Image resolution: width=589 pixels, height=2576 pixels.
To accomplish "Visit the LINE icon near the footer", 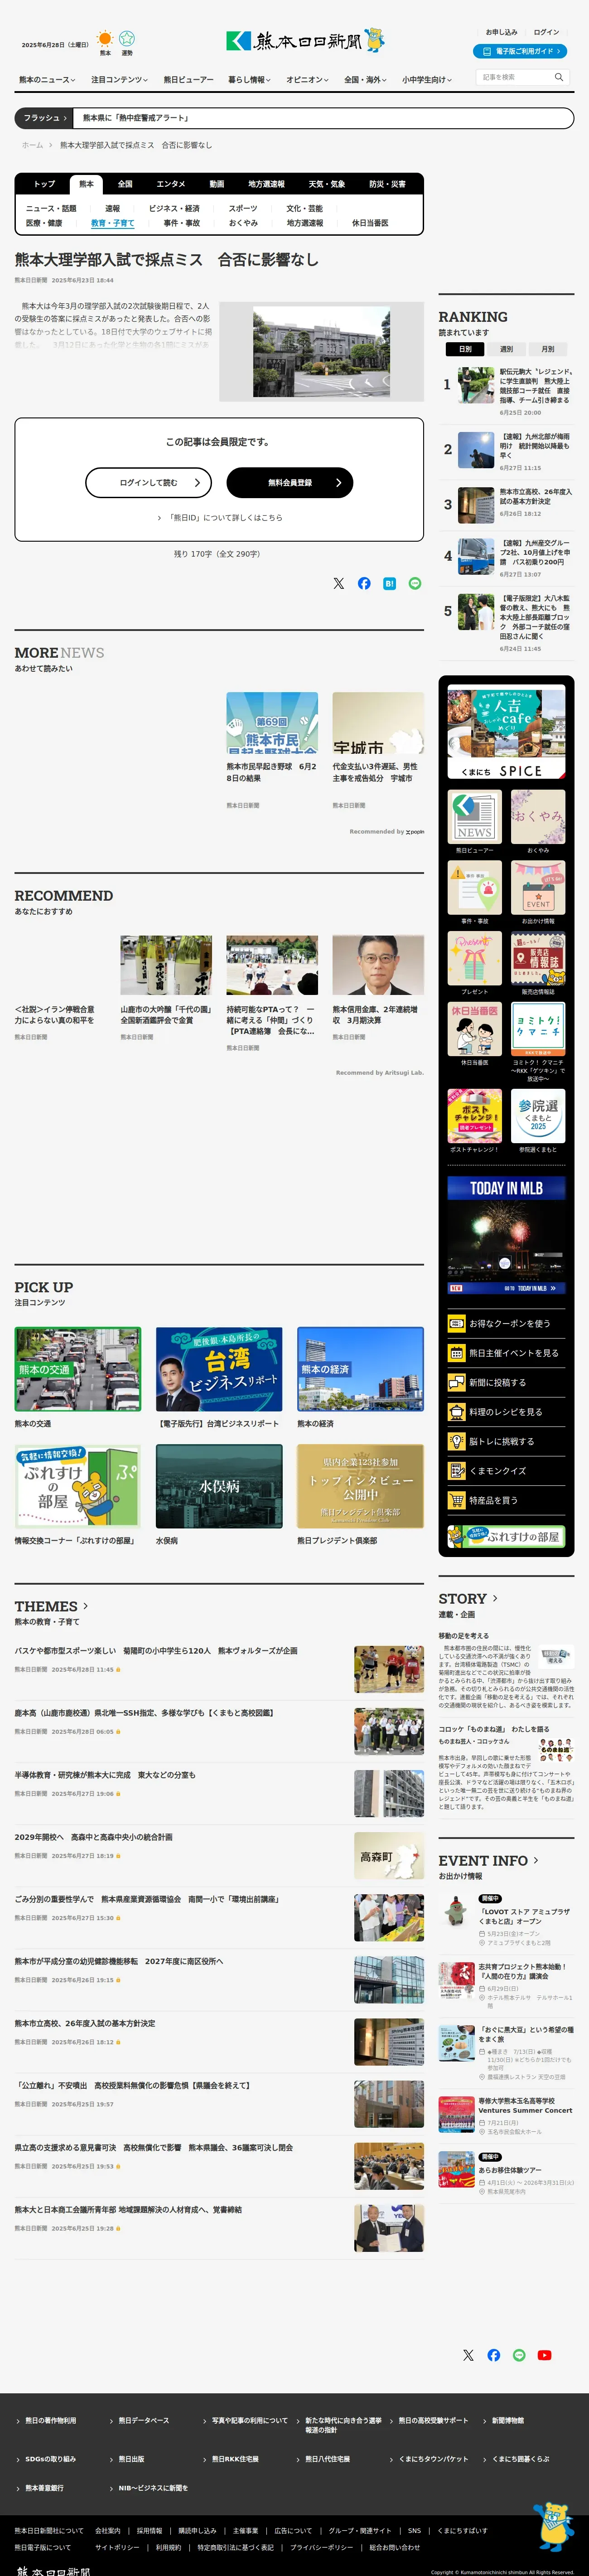I will point(519,2355).
